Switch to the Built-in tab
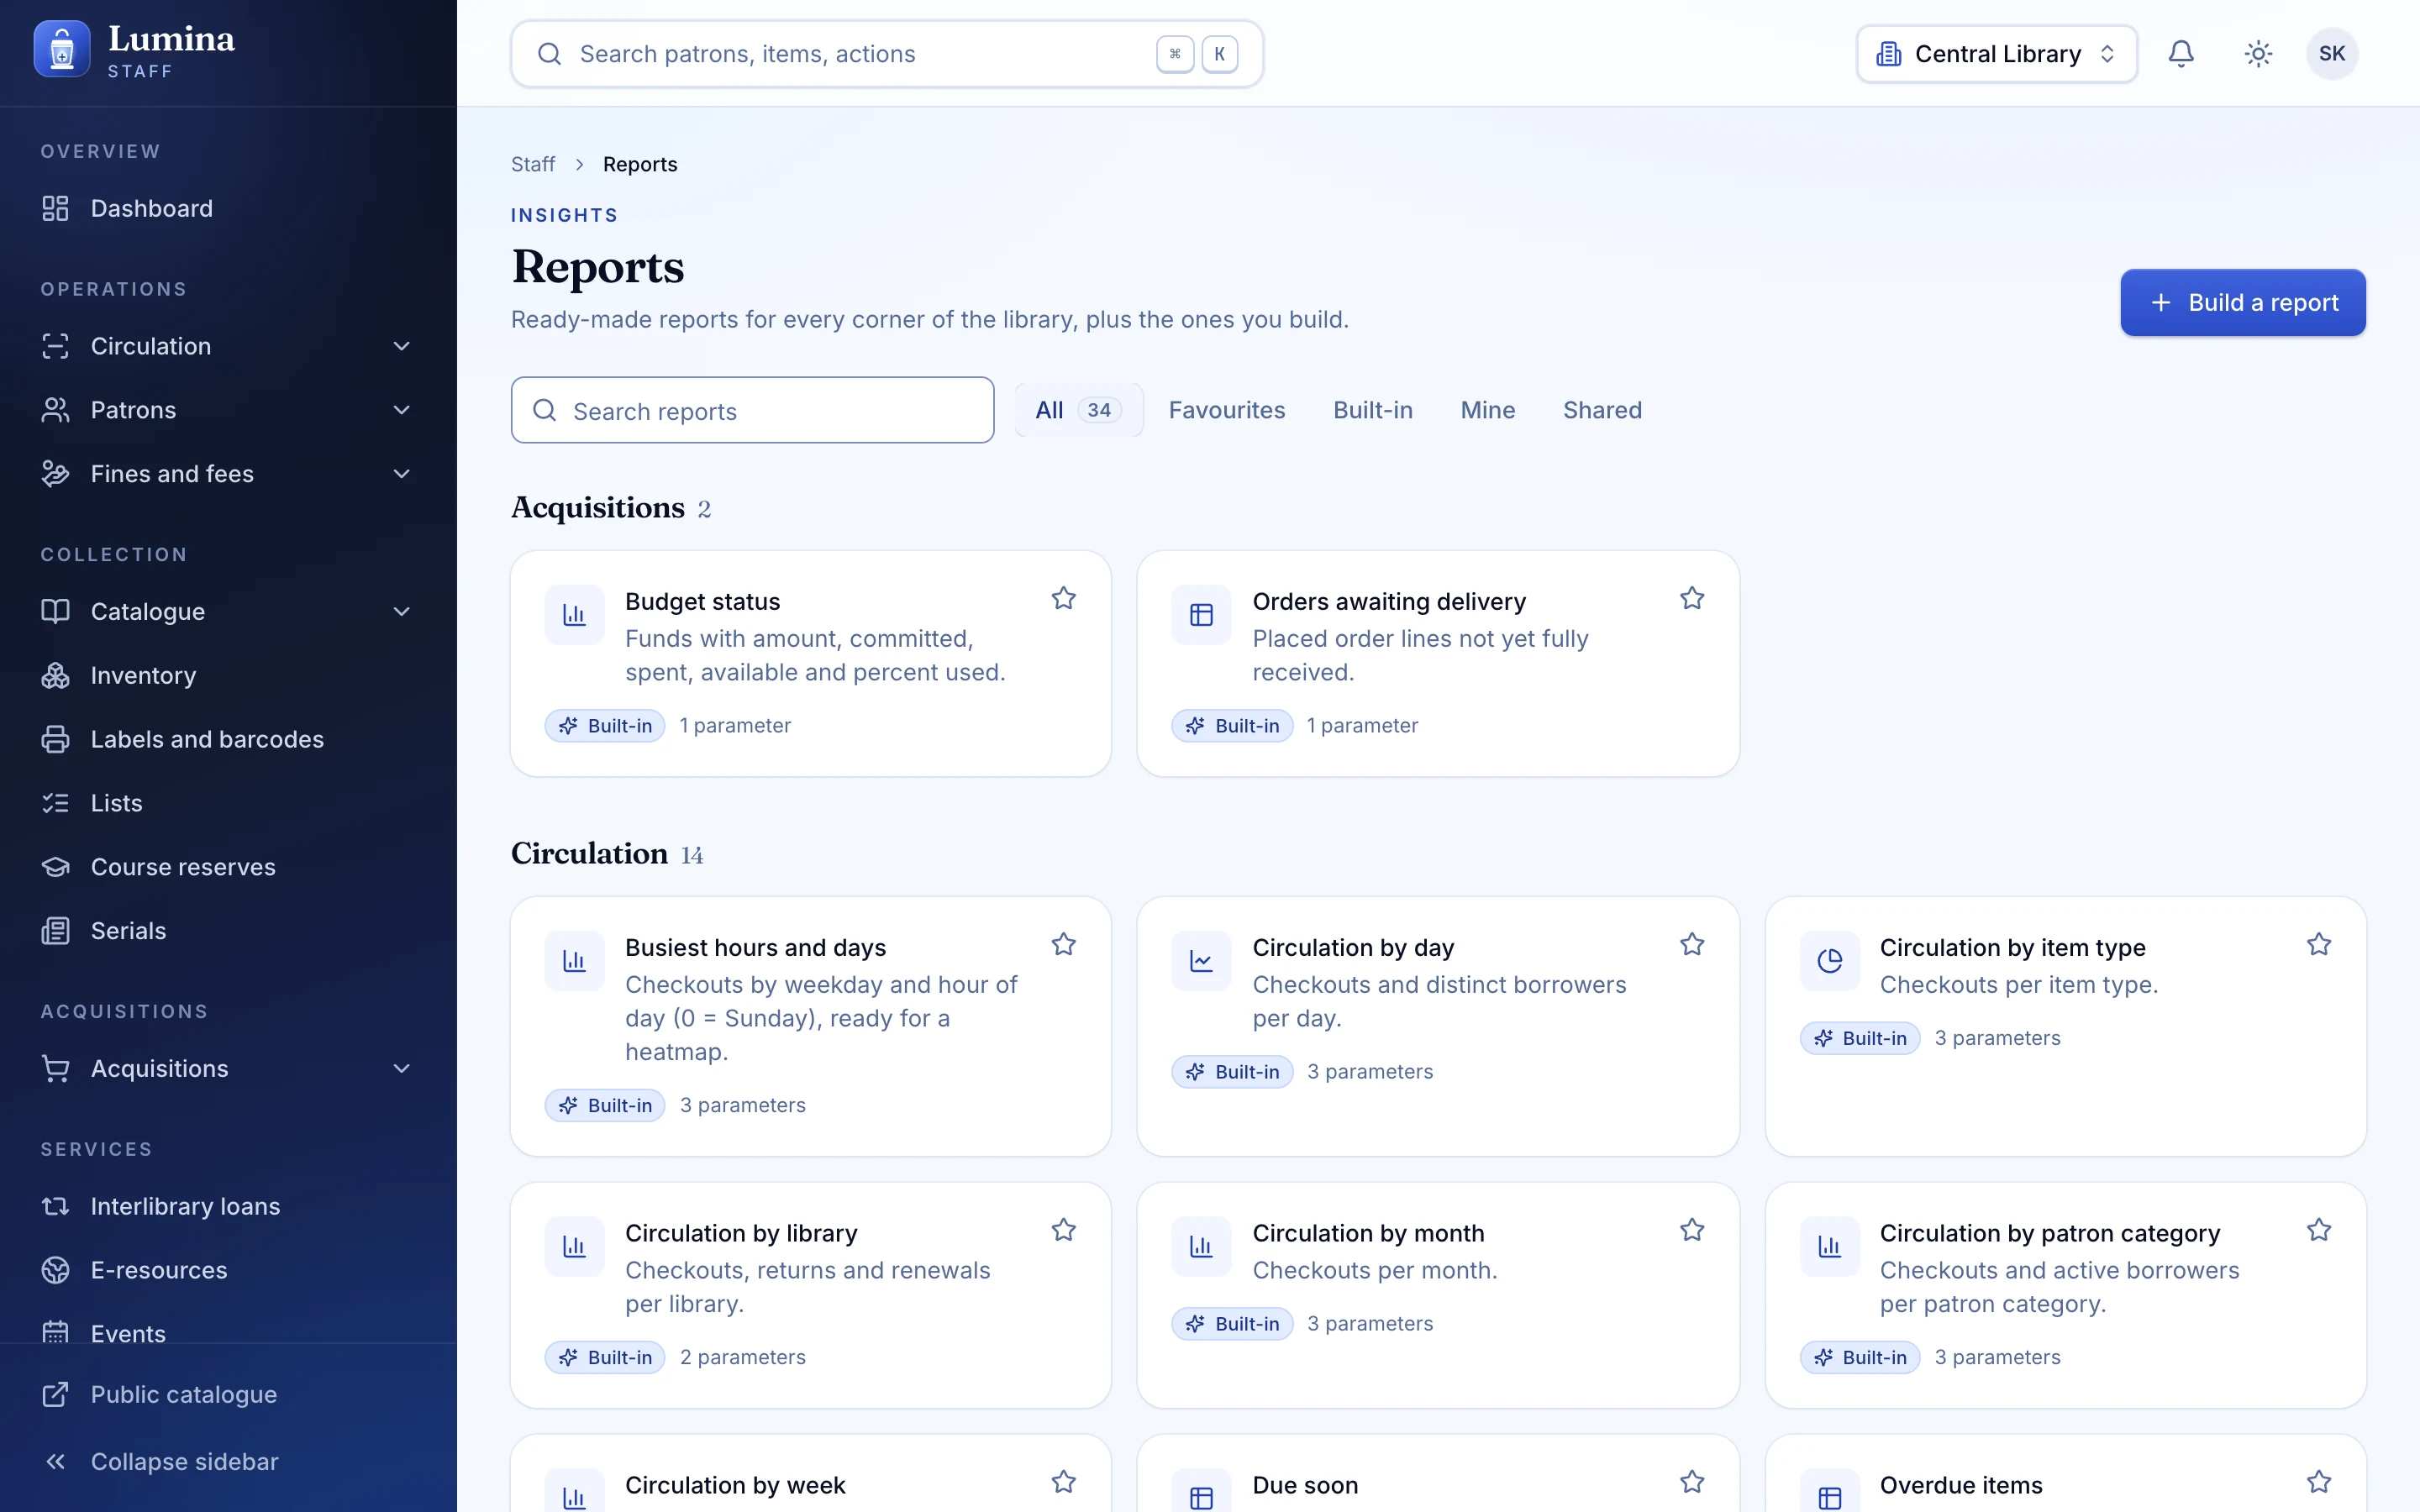The height and width of the screenshot is (1512, 2420). pyautogui.click(x=1372, y=410)
